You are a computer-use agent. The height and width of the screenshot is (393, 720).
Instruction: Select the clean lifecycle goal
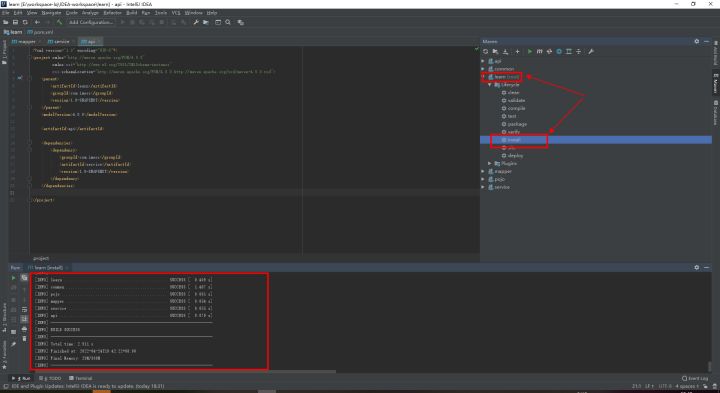pos(510,93)
